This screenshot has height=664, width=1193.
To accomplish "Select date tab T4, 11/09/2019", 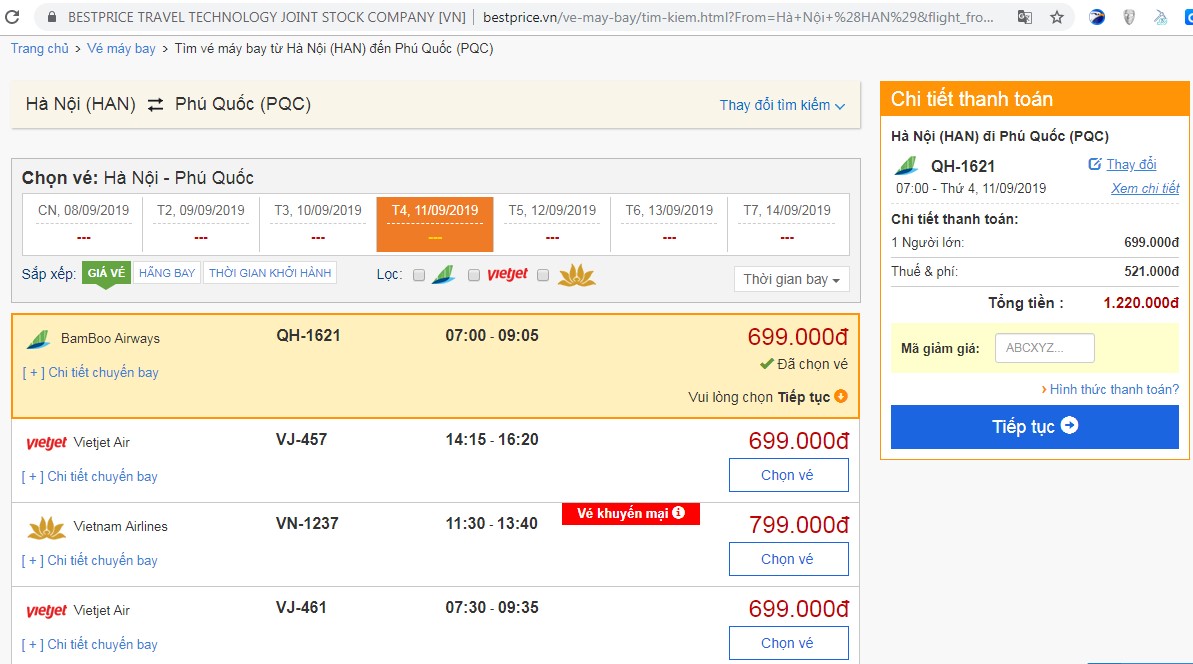I will point(435,224).
